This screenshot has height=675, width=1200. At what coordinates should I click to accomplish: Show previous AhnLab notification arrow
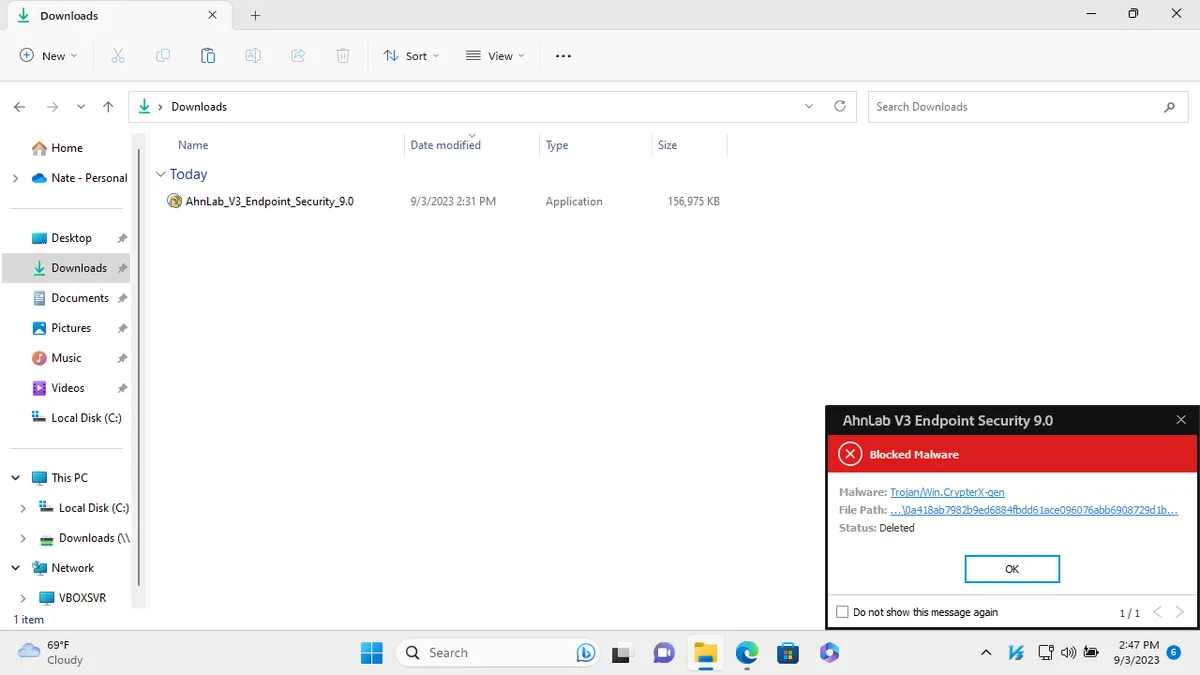(1157, 612)
